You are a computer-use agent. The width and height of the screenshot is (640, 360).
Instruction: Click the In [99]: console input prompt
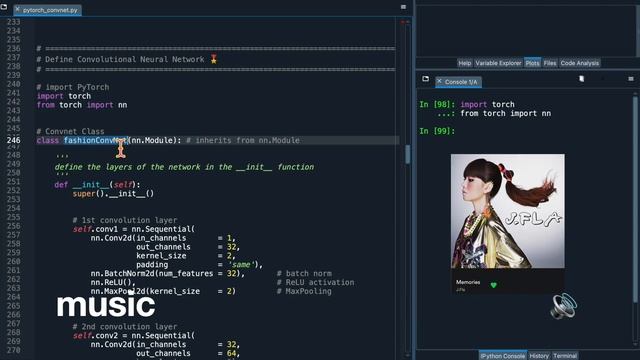click(x=437, y=131)
